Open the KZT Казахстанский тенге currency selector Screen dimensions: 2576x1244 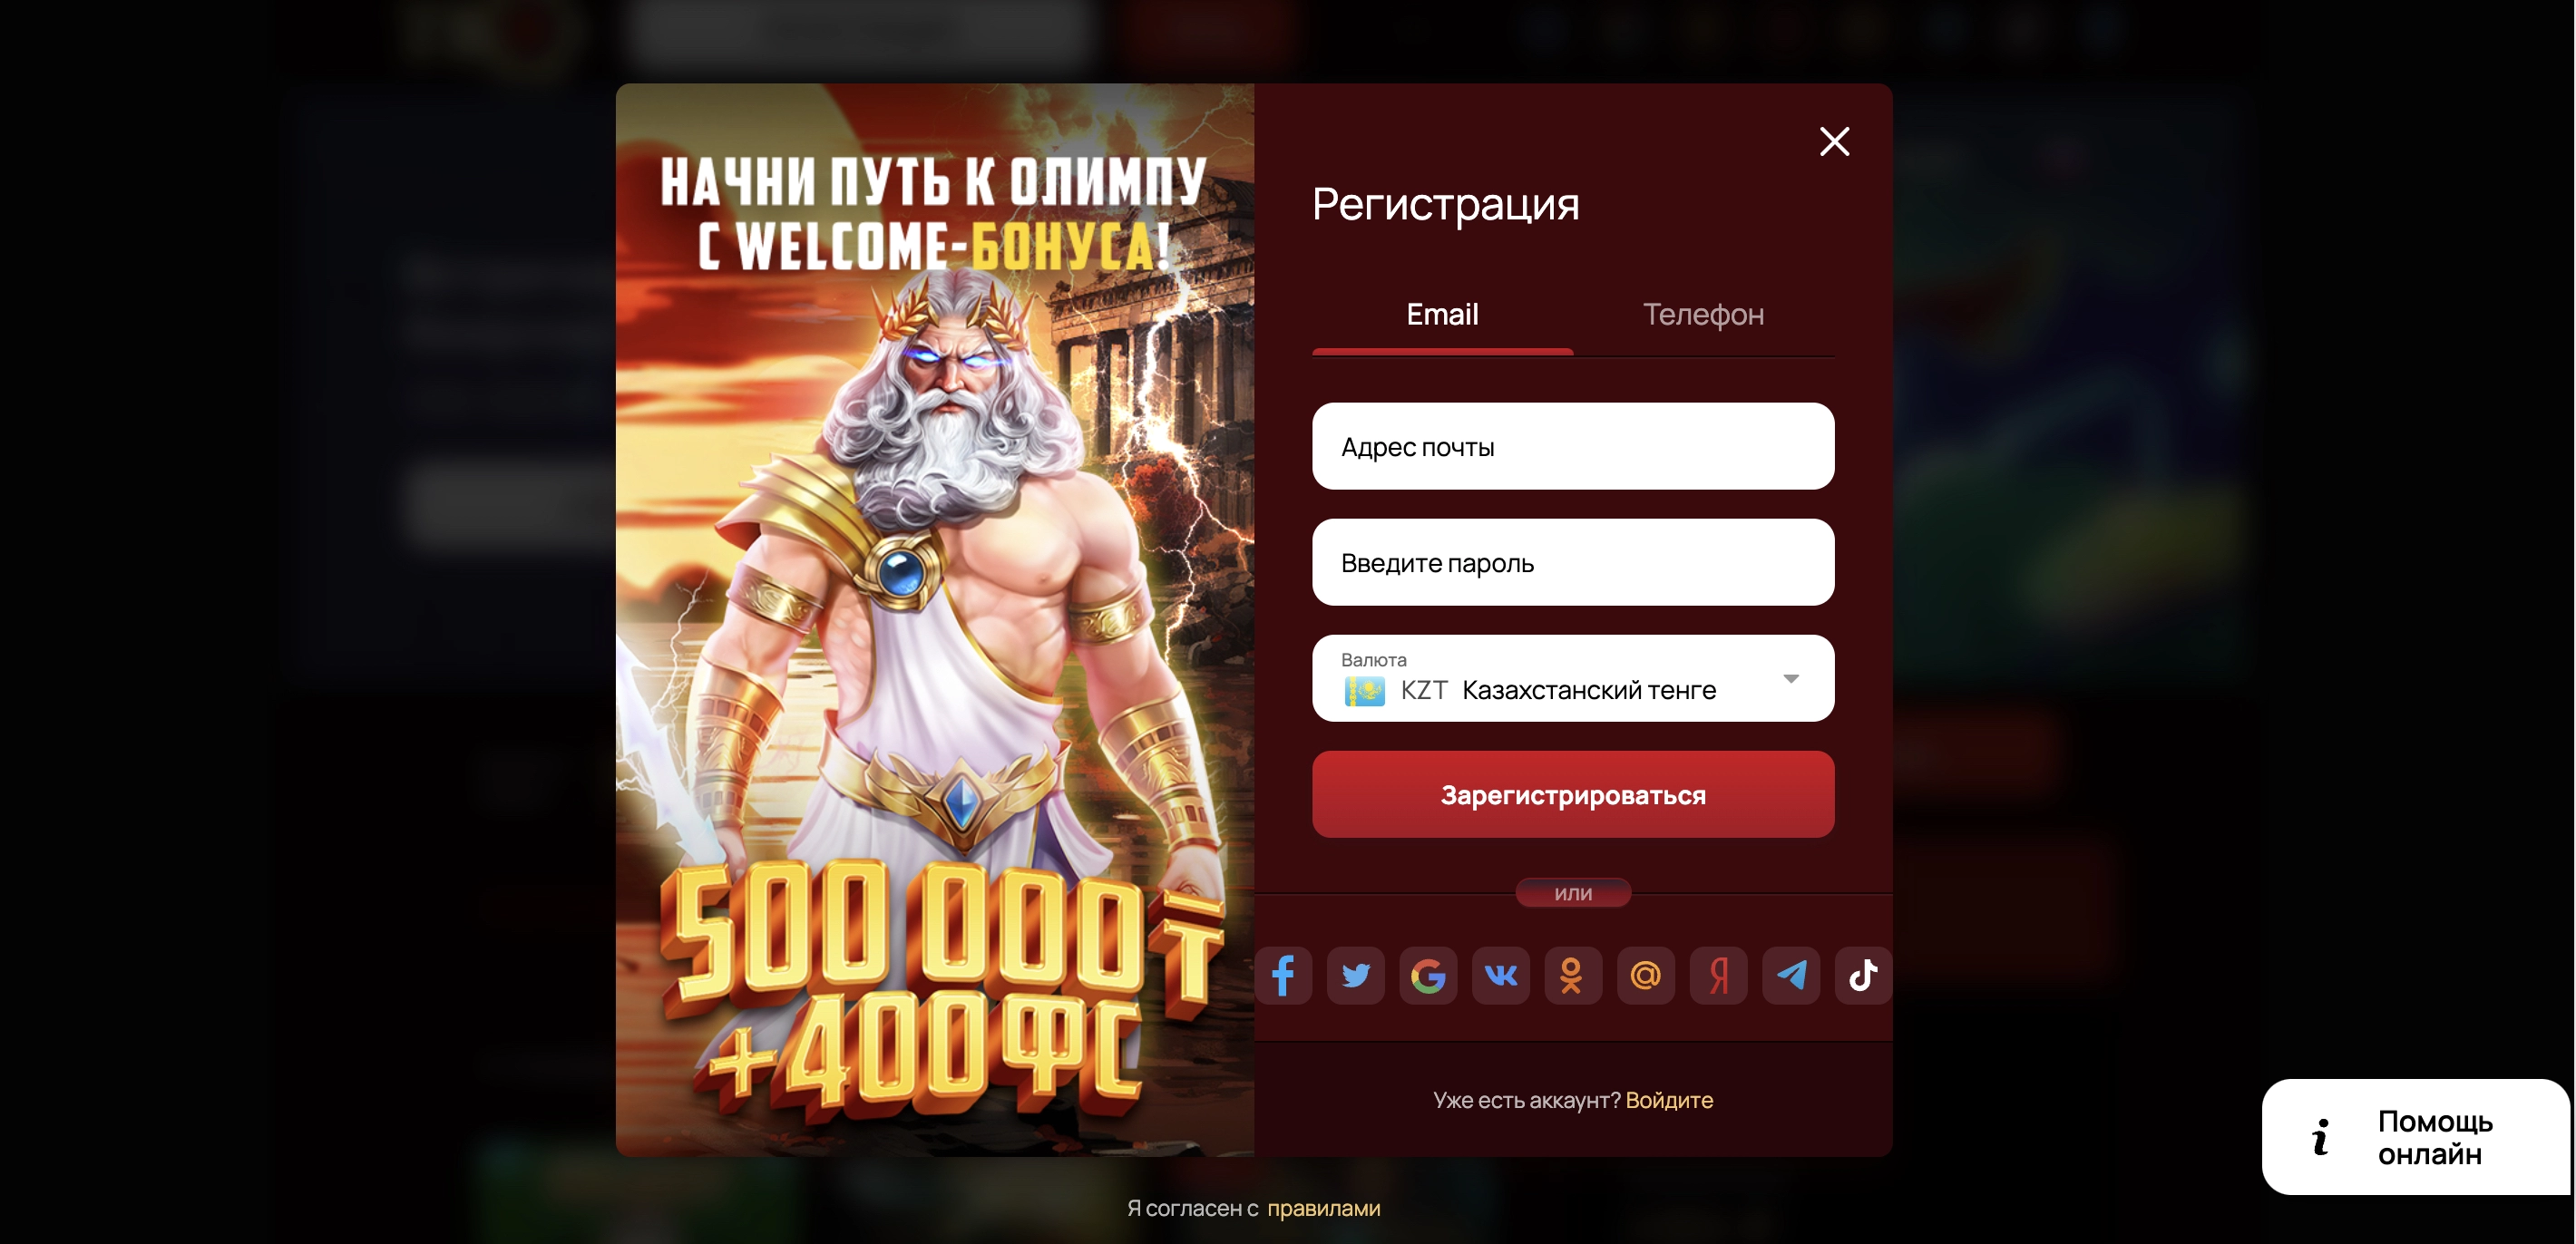1573,678
